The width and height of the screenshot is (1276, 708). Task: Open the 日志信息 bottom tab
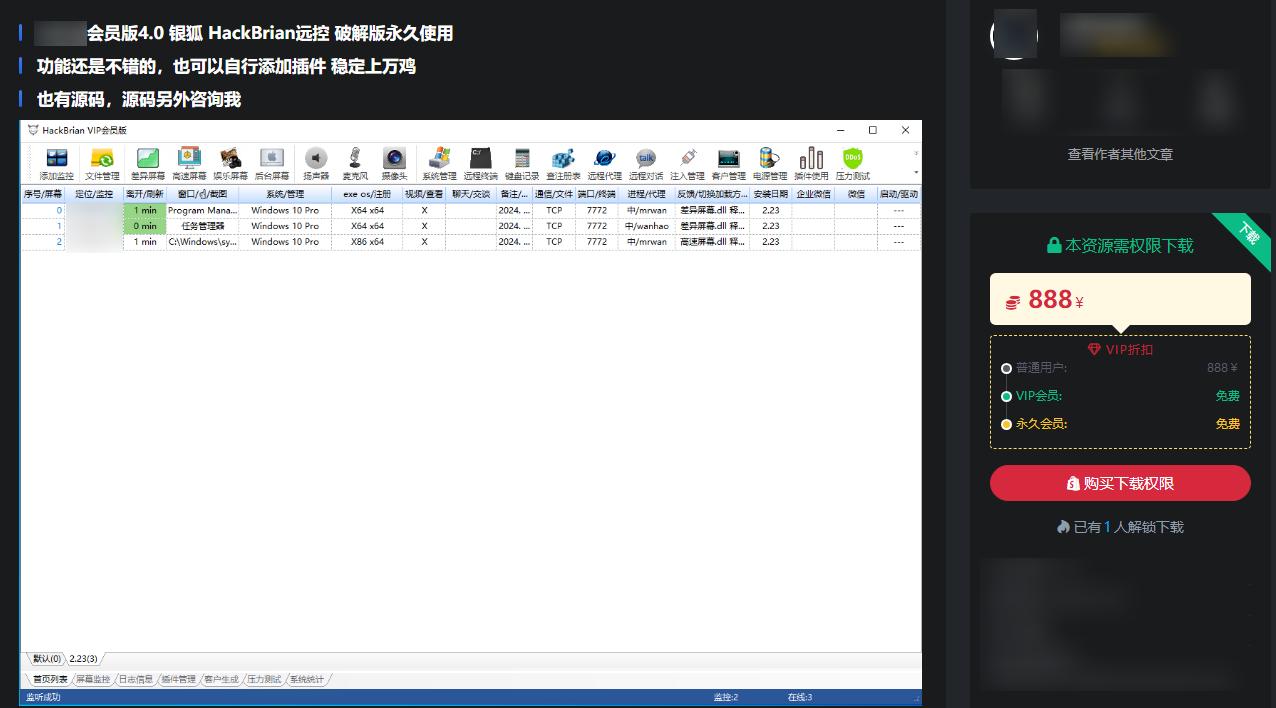(x=136, y=680)
